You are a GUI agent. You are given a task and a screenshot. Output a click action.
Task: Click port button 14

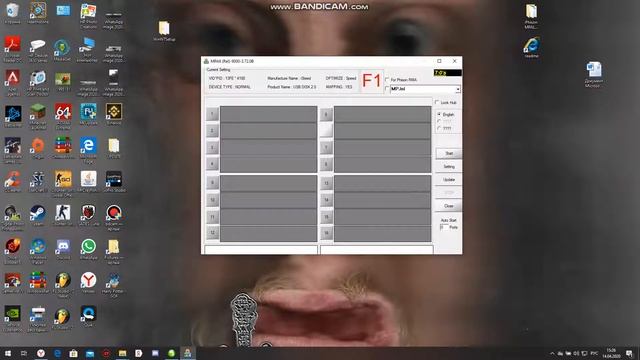(x=326, y=200)
